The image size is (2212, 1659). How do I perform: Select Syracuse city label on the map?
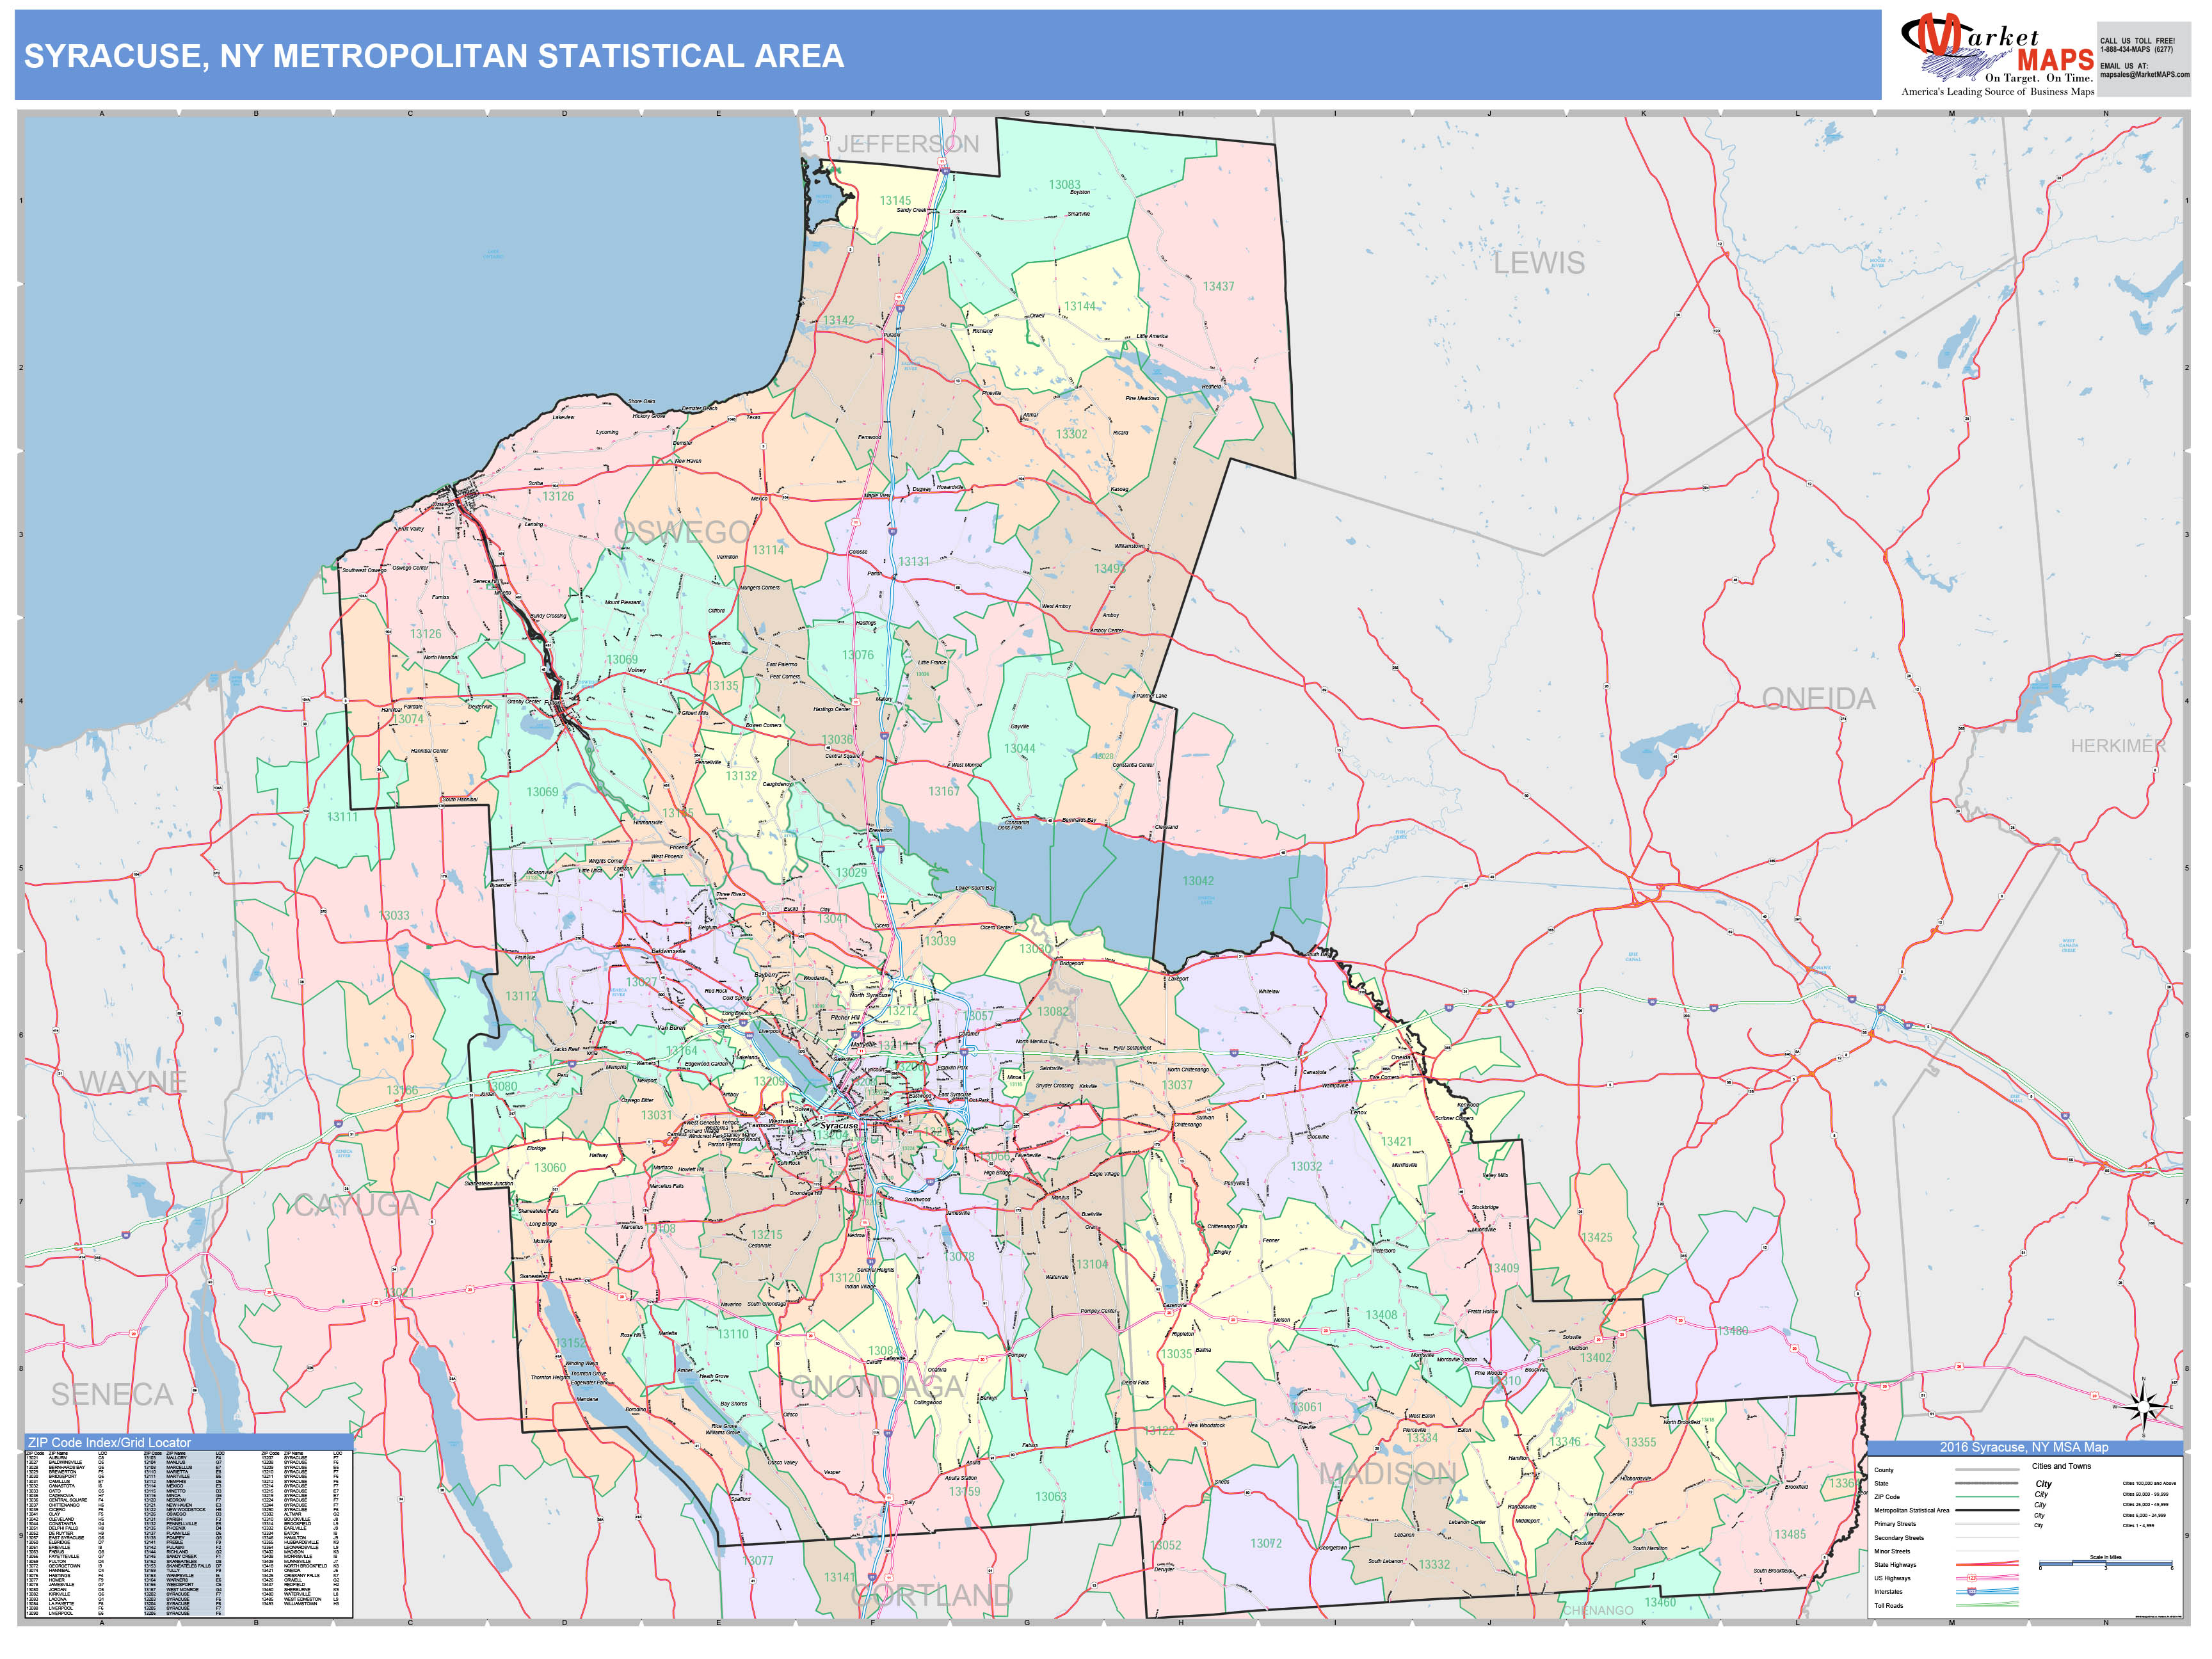[x=841, y=1125]
